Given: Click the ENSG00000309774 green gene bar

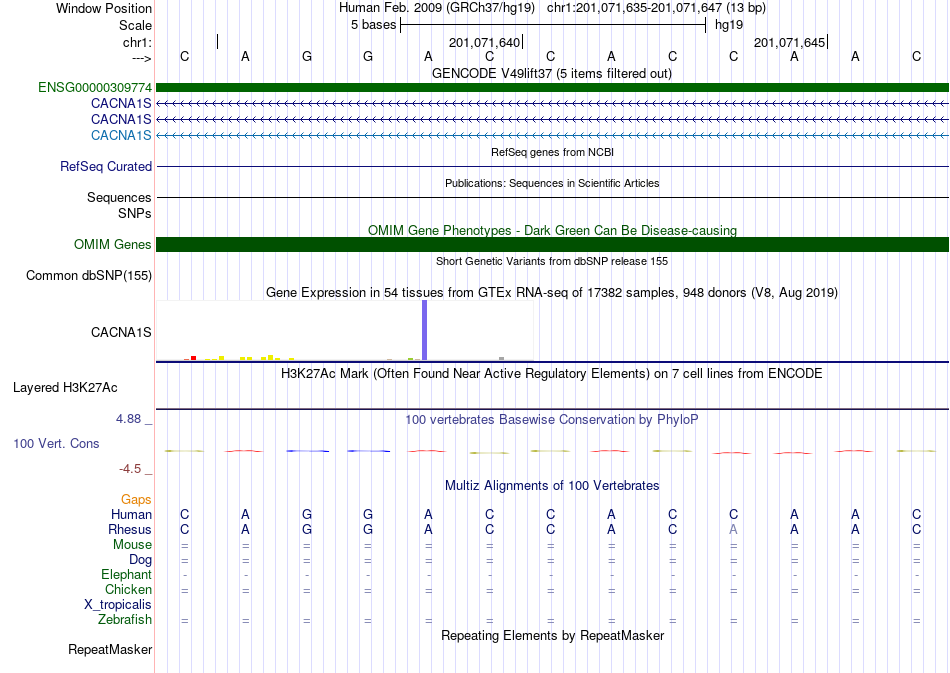Looking at the screenshot, I should click(552, 88).
